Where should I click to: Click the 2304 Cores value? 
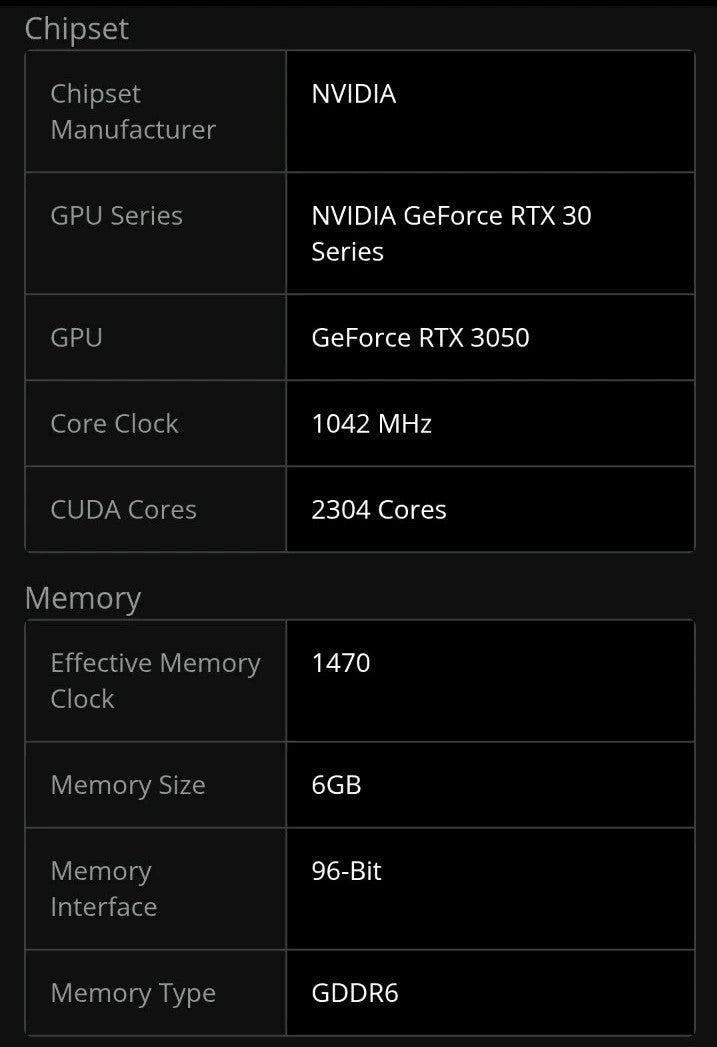(x=379, y=510)
